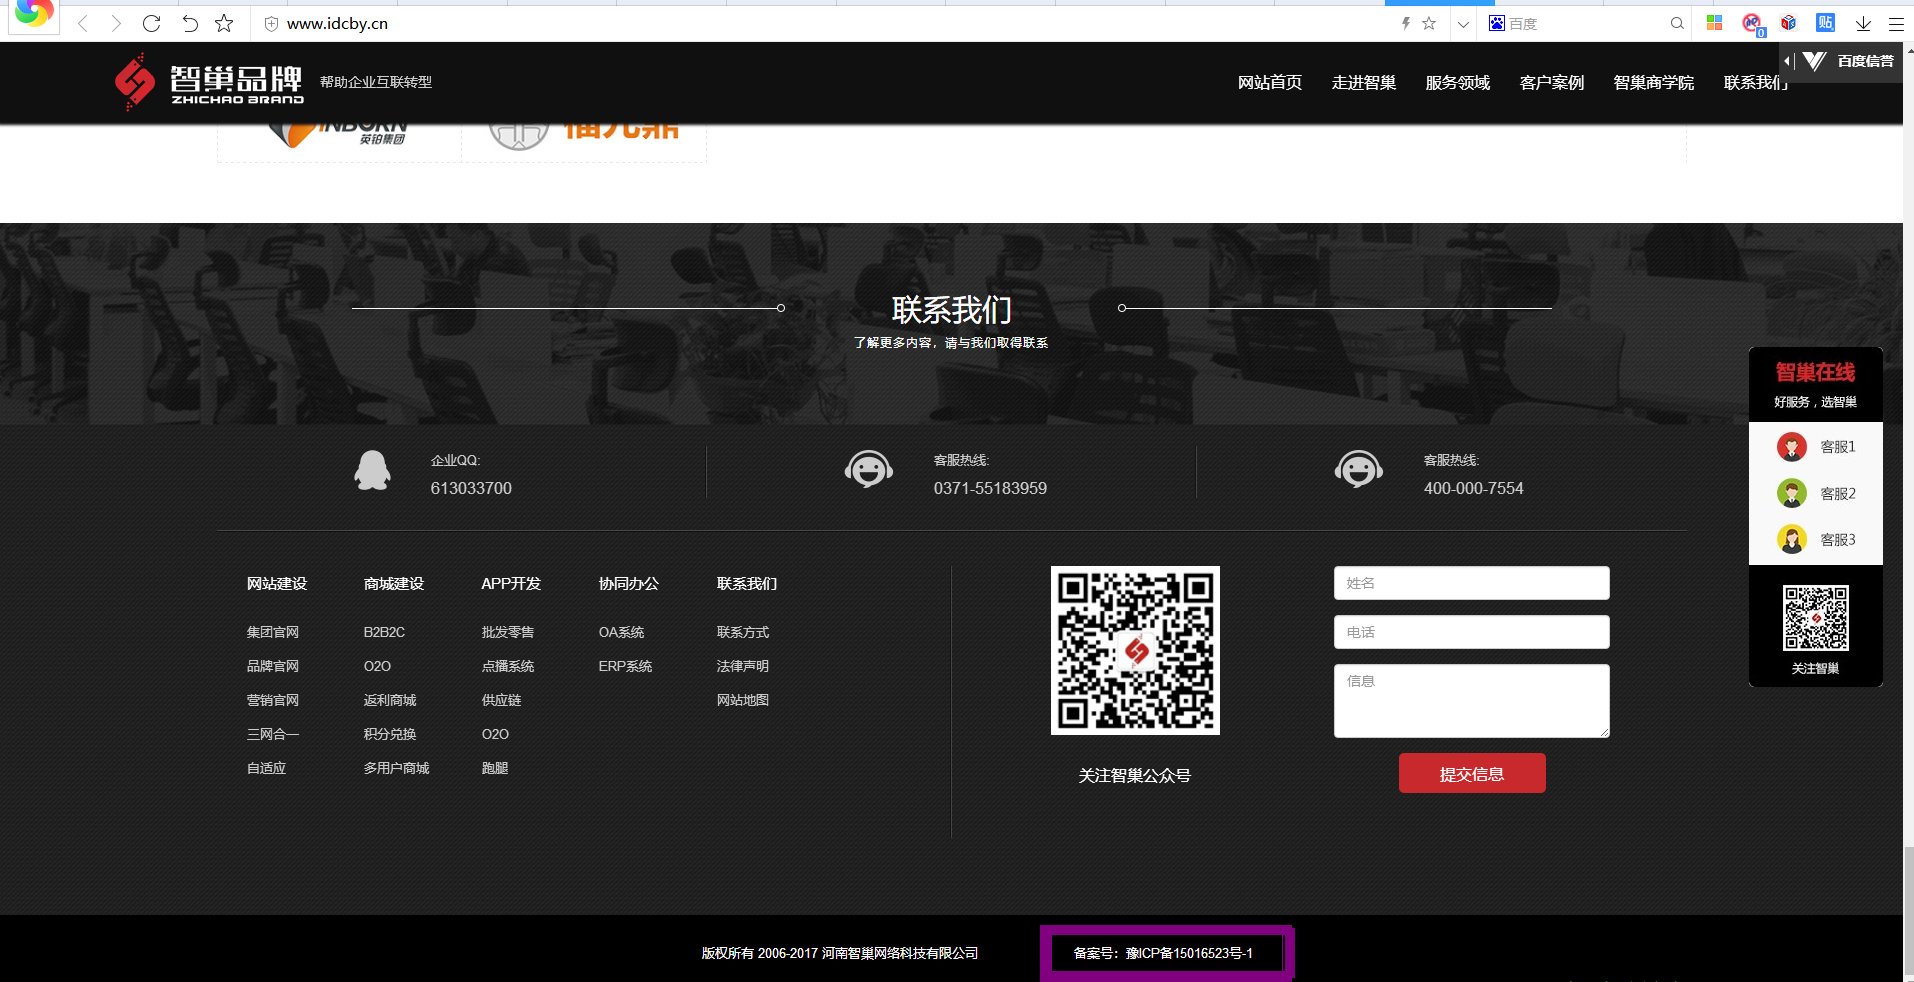This screenshot has width=1914, height=982.
Task: Toggle the lightning speed-mode icon
Action: click(x=1405, y=23)
